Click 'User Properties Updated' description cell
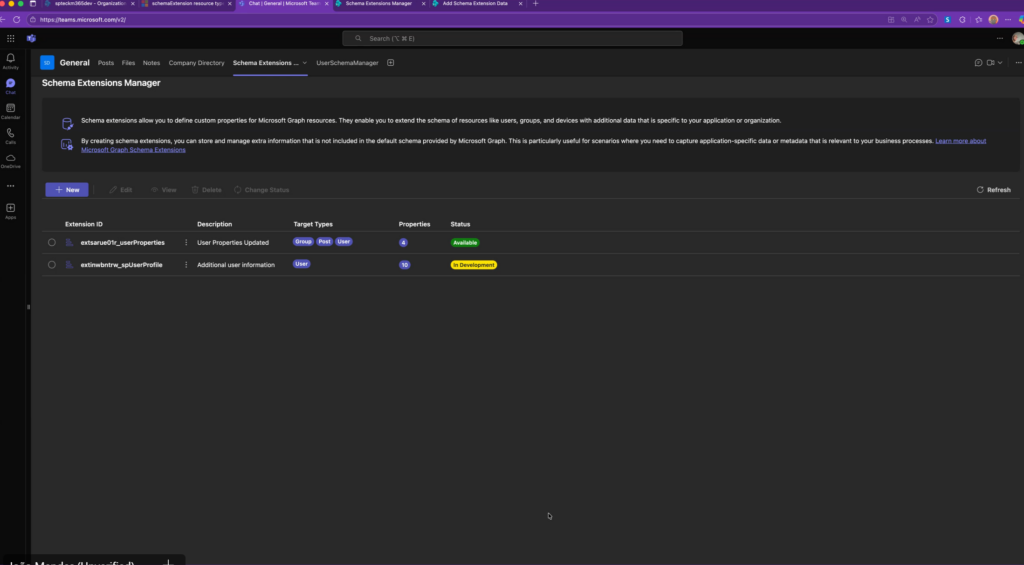This screenshot has width=1024, height=565. (232, 242)
